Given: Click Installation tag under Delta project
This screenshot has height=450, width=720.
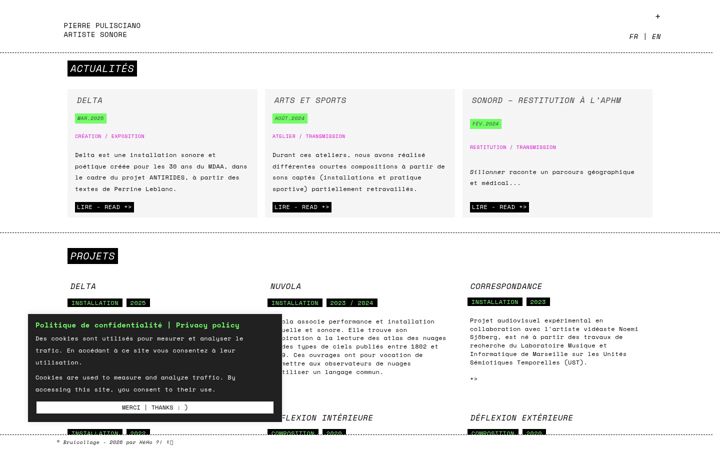Looking at the screenshot, I should (95, 303).
